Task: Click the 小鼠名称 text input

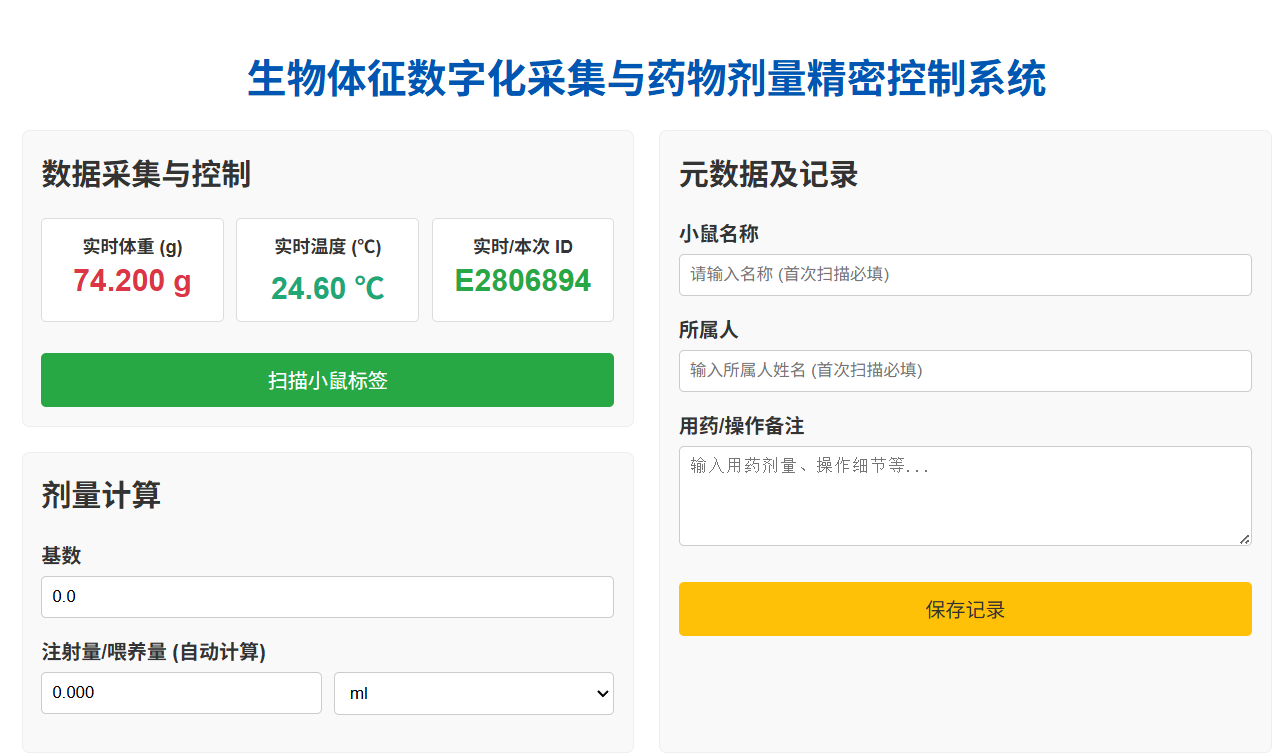Action: click(965, 275)
